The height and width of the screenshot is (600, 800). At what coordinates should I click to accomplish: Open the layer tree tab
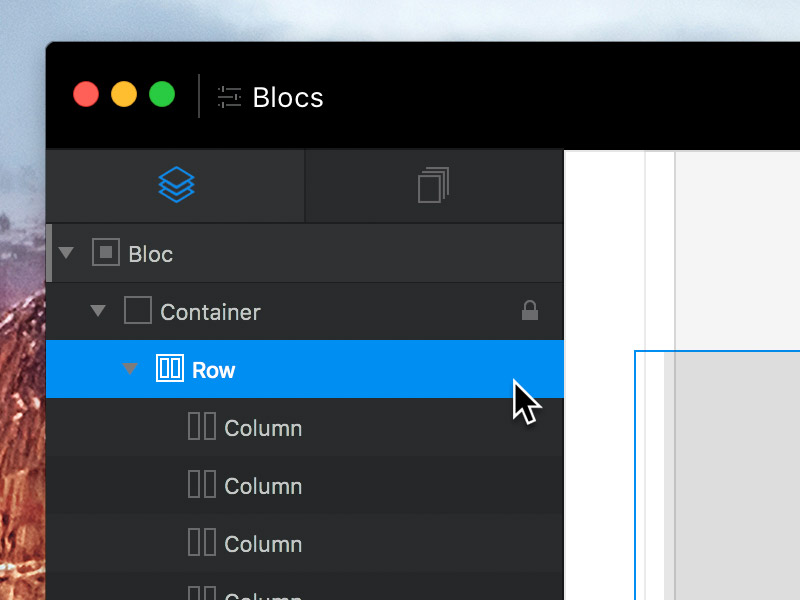176,185
